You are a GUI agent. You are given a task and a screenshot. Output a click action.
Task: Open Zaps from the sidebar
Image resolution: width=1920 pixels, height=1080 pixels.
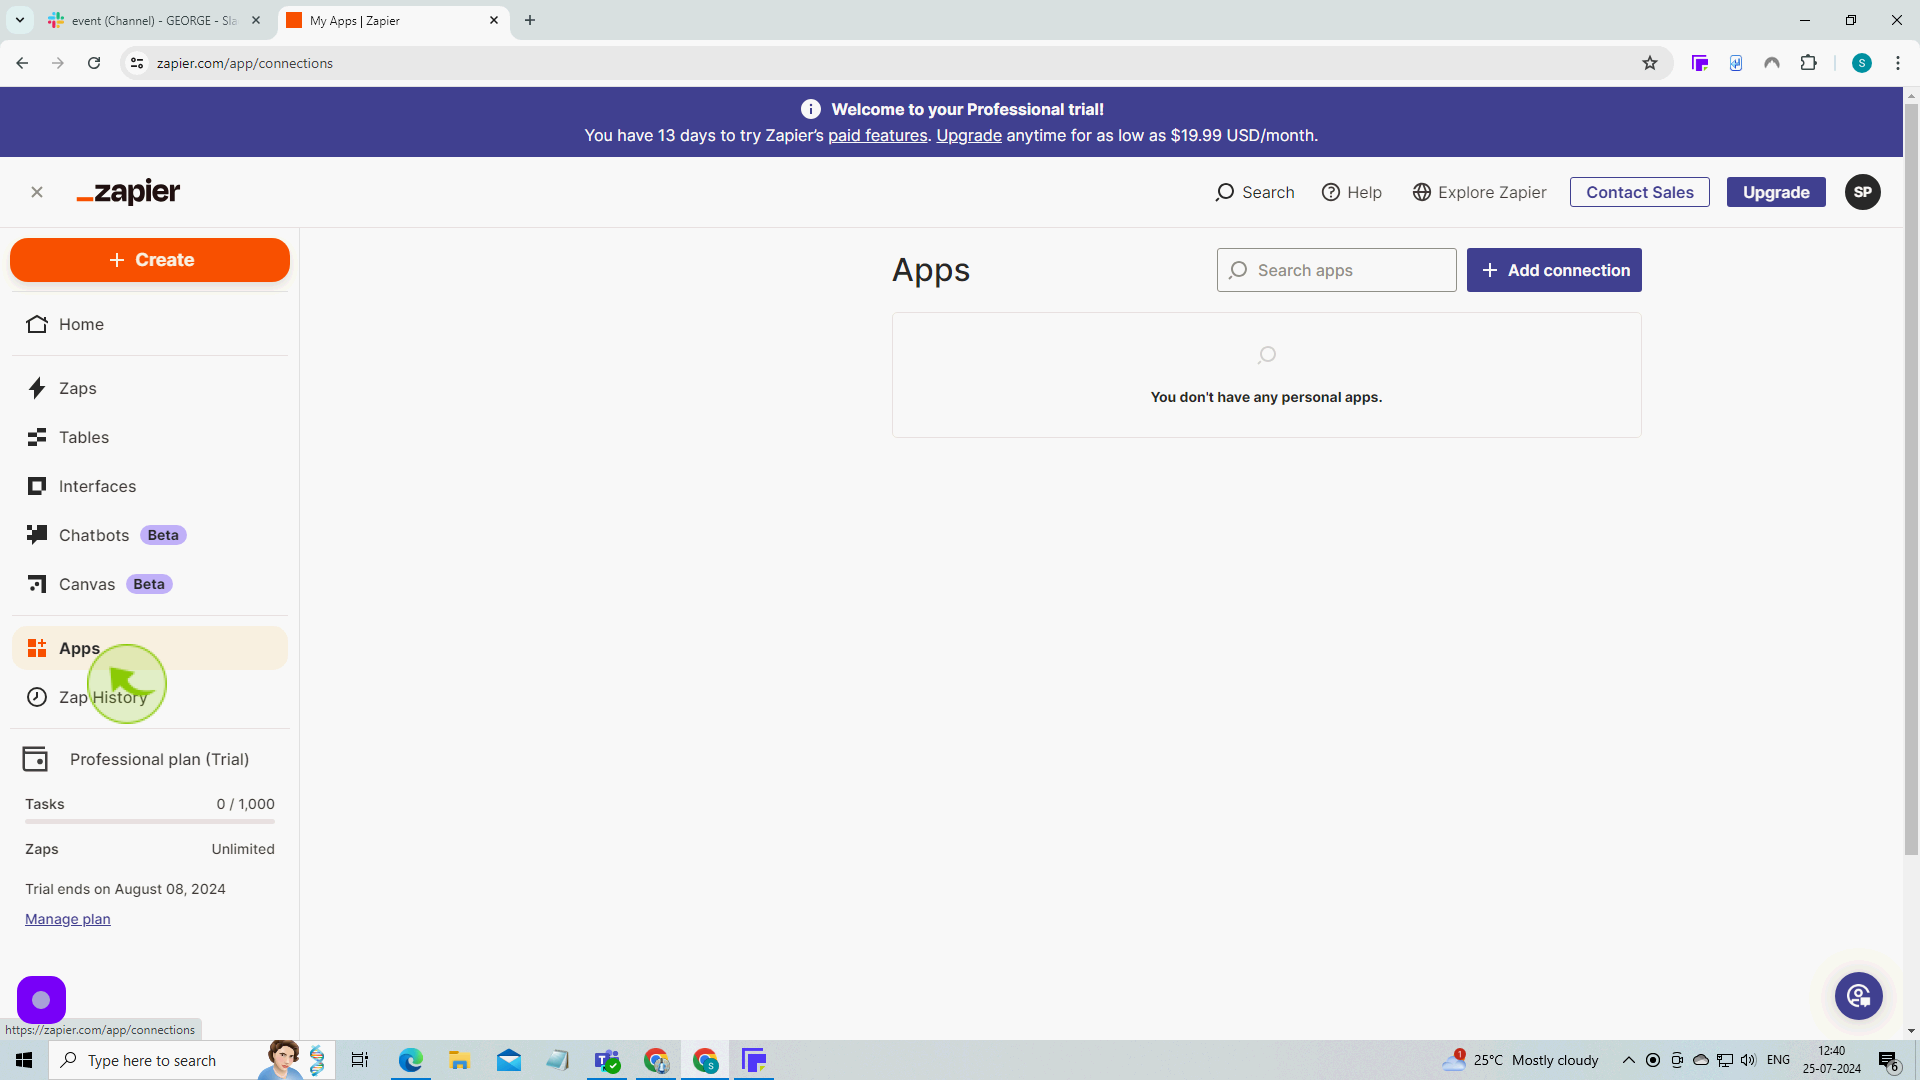tap(150, 388)
